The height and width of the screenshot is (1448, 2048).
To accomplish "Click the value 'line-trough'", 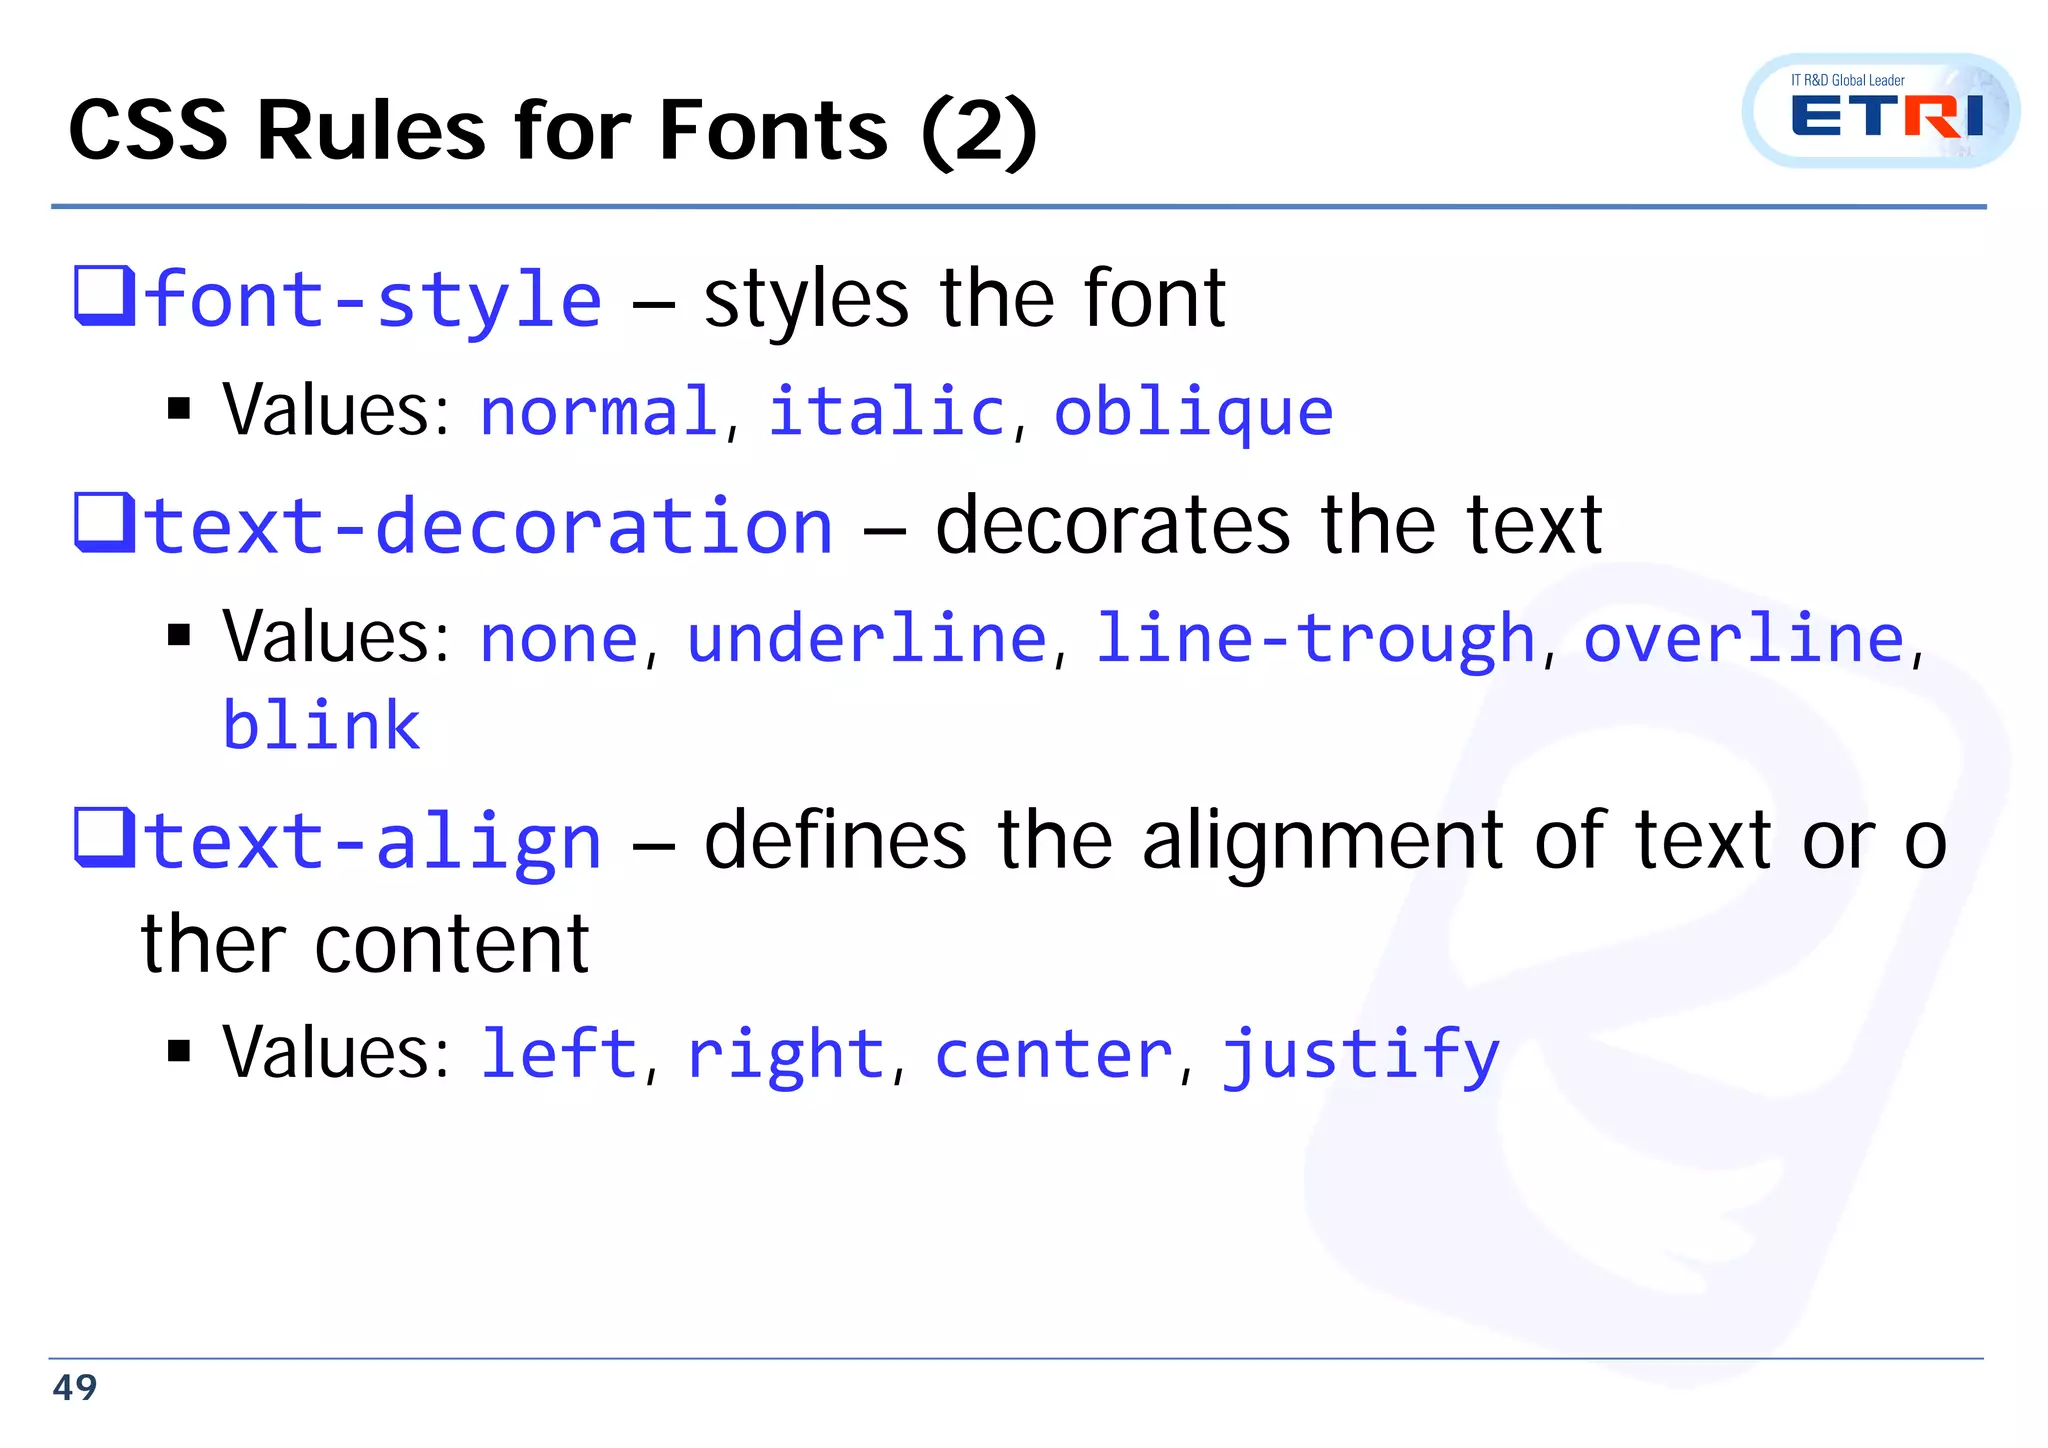I will [x=1315, y=640].
